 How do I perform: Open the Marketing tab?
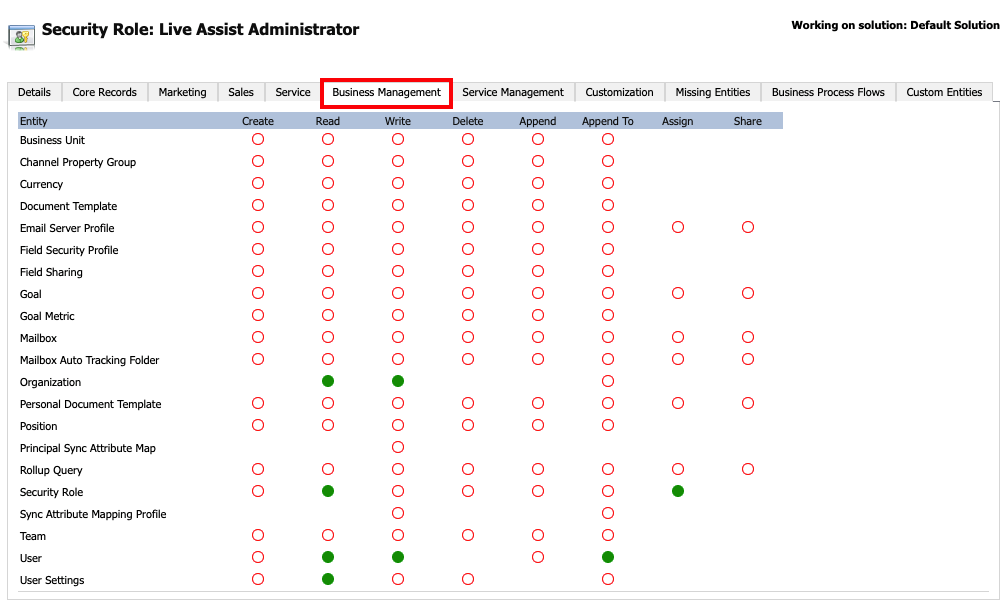[x=183, y=92]
